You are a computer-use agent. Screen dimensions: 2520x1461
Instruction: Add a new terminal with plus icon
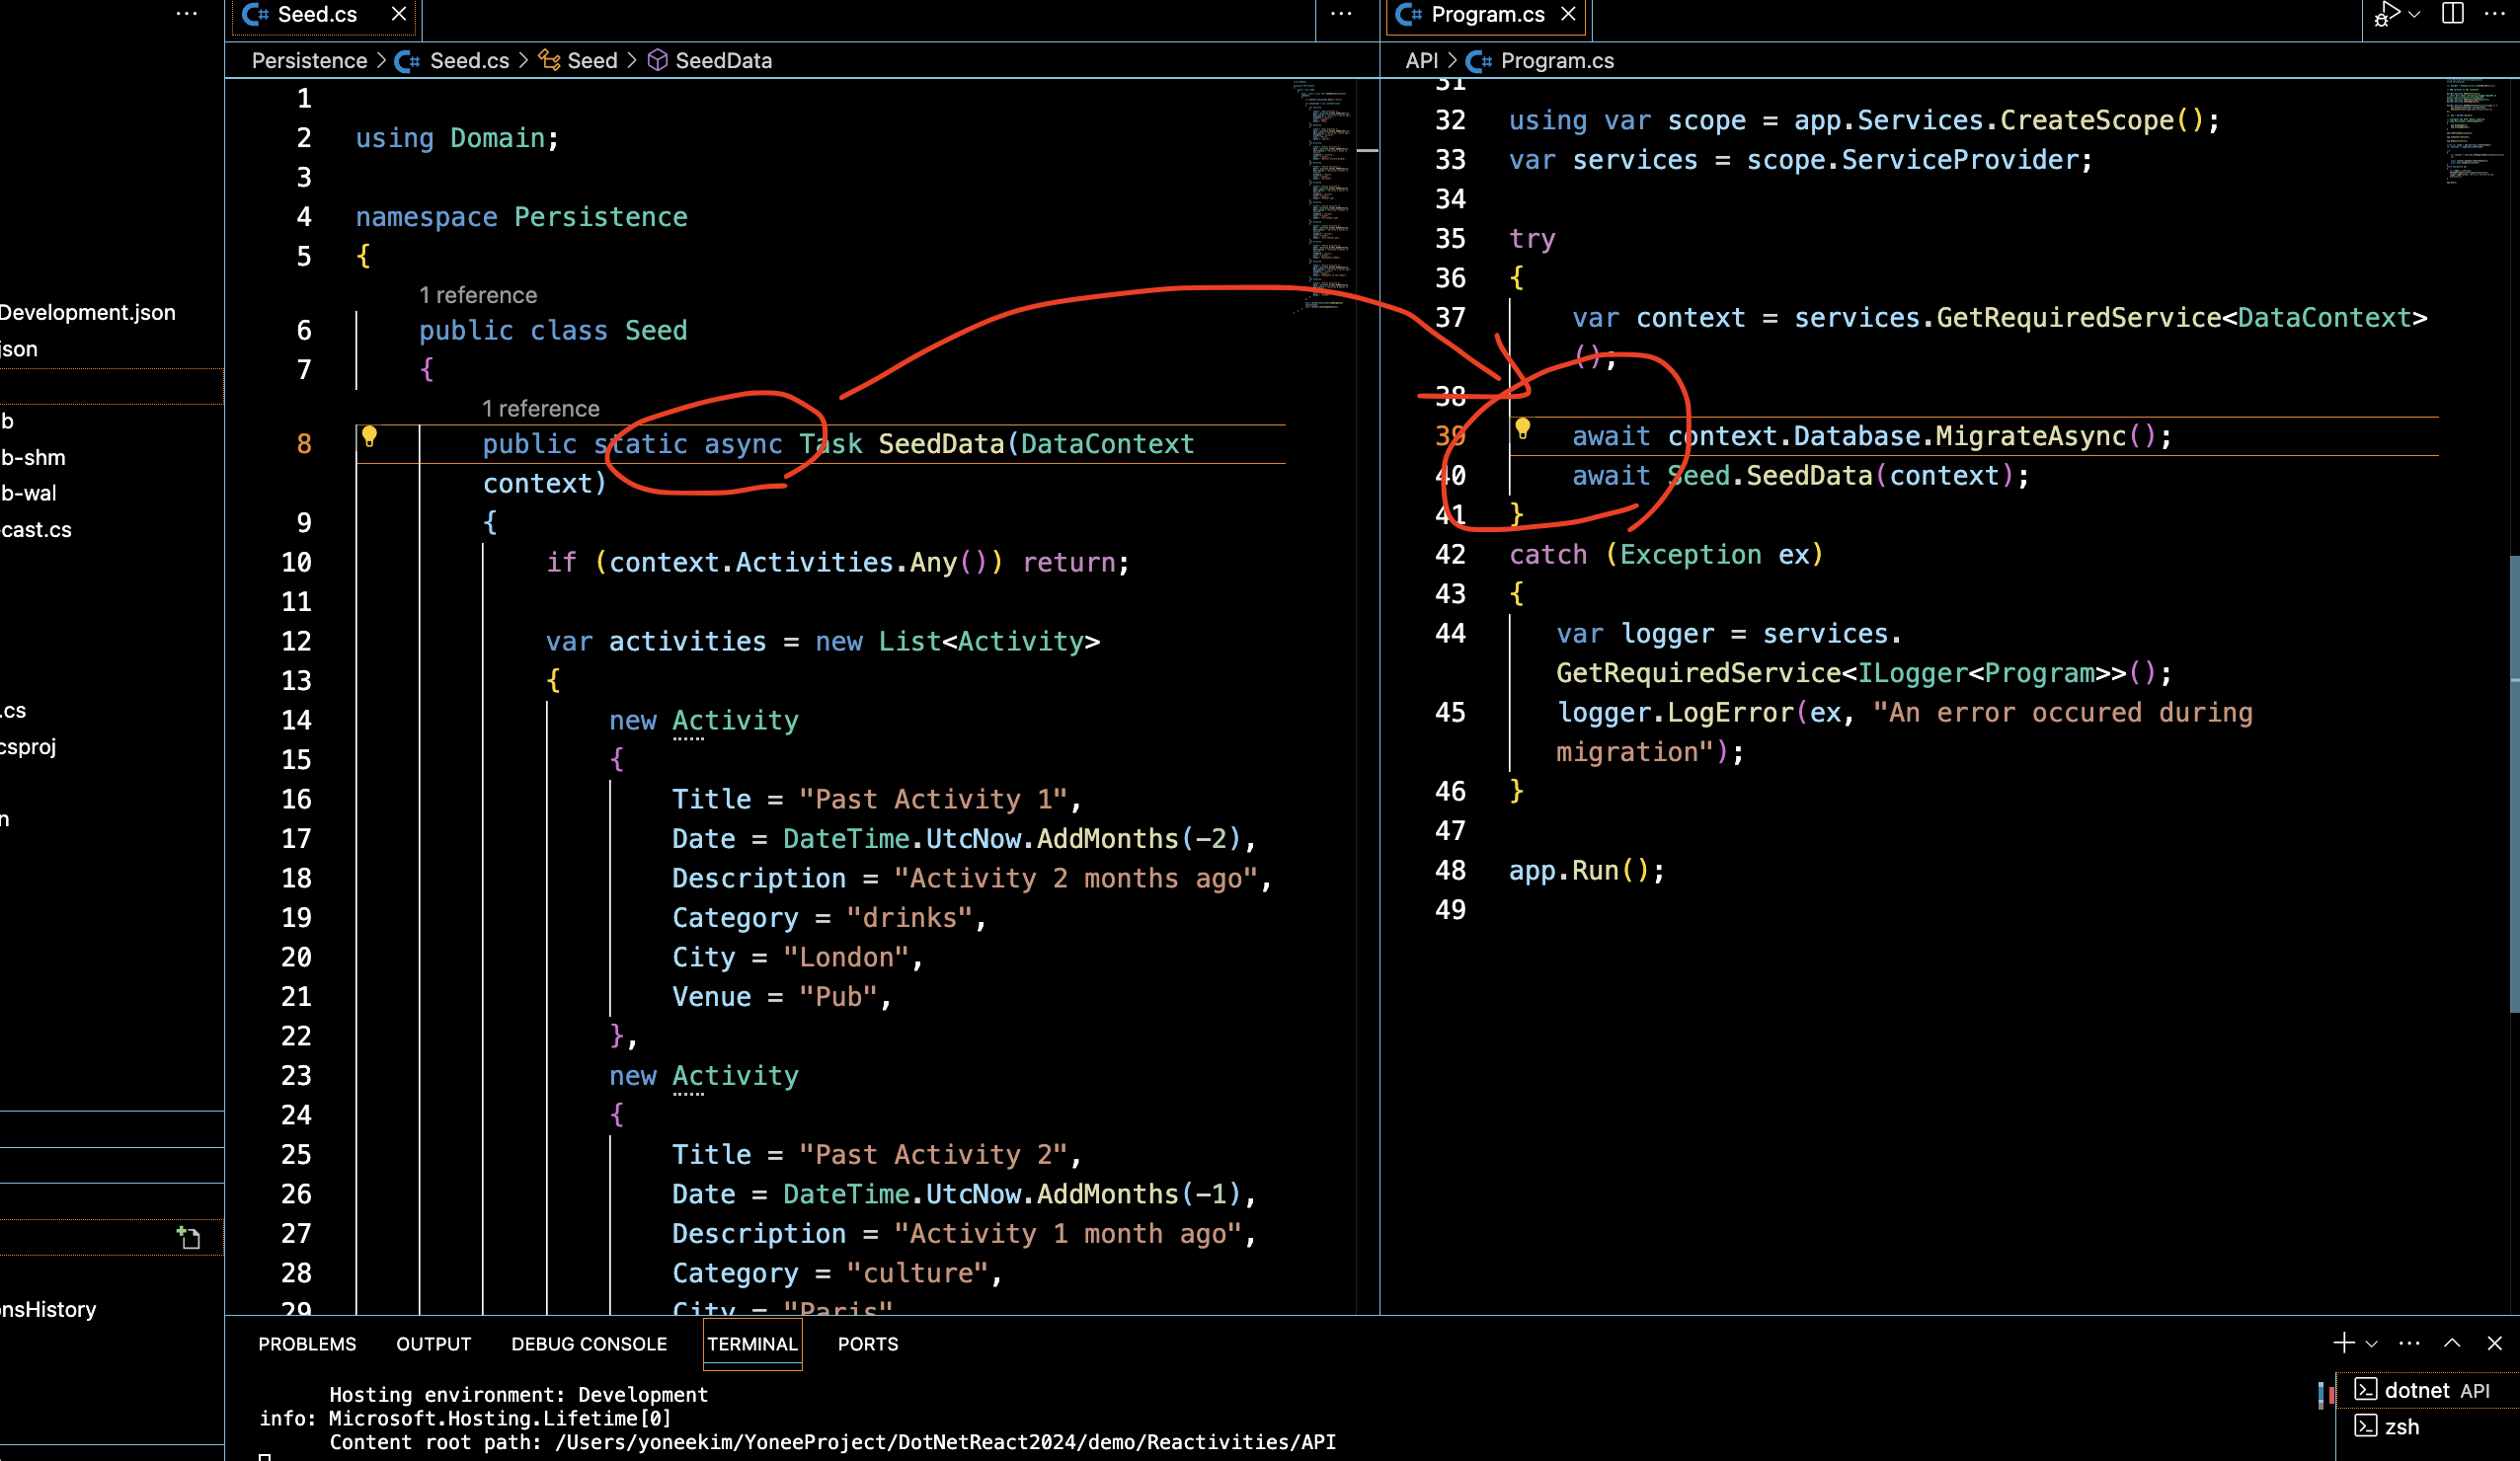coord(2344,1343)
